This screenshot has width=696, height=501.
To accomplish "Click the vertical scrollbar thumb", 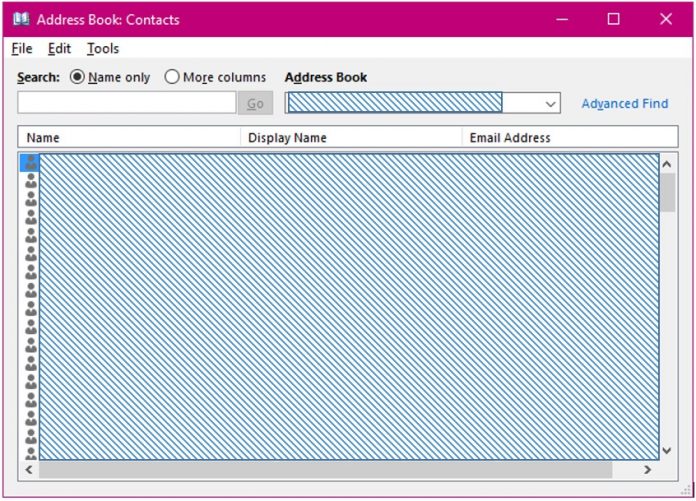I will pos(667,192).
